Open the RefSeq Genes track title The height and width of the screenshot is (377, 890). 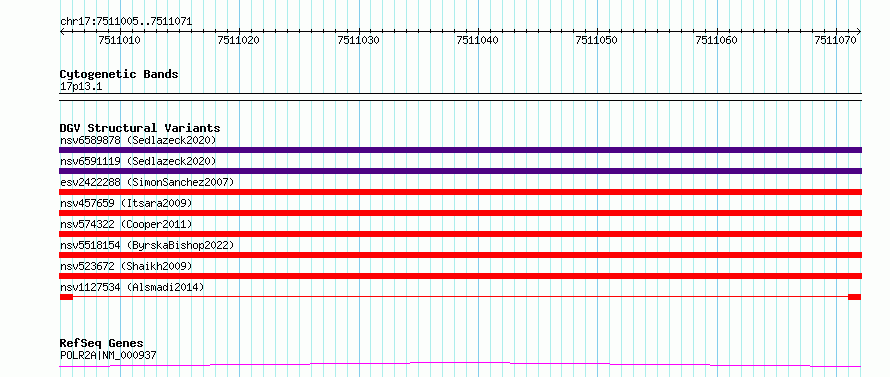click(102, 344)
